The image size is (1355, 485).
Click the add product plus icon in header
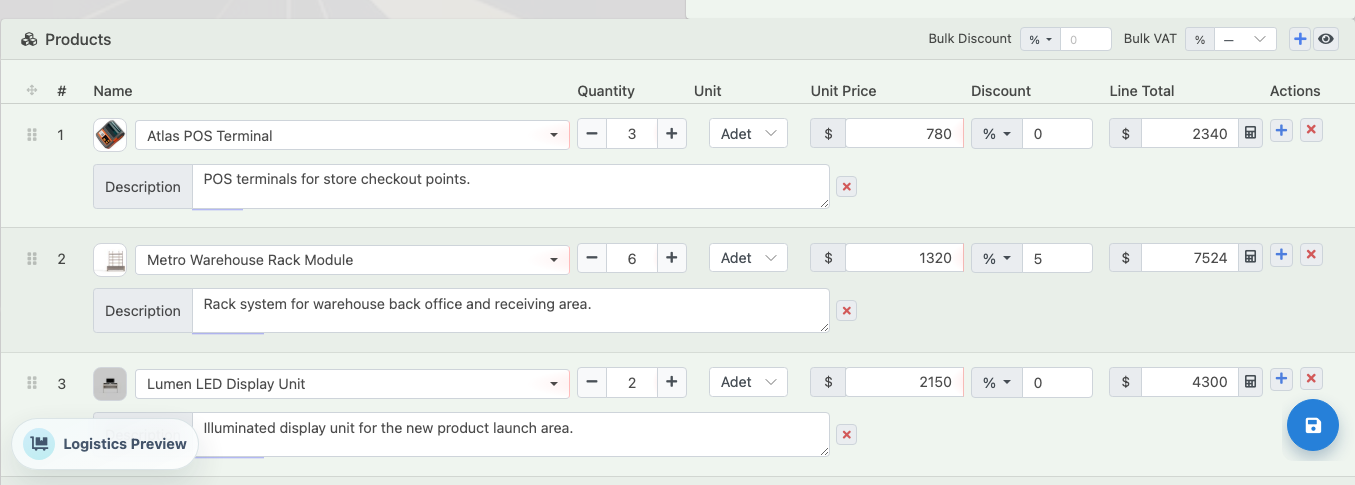click(1300, 39)
